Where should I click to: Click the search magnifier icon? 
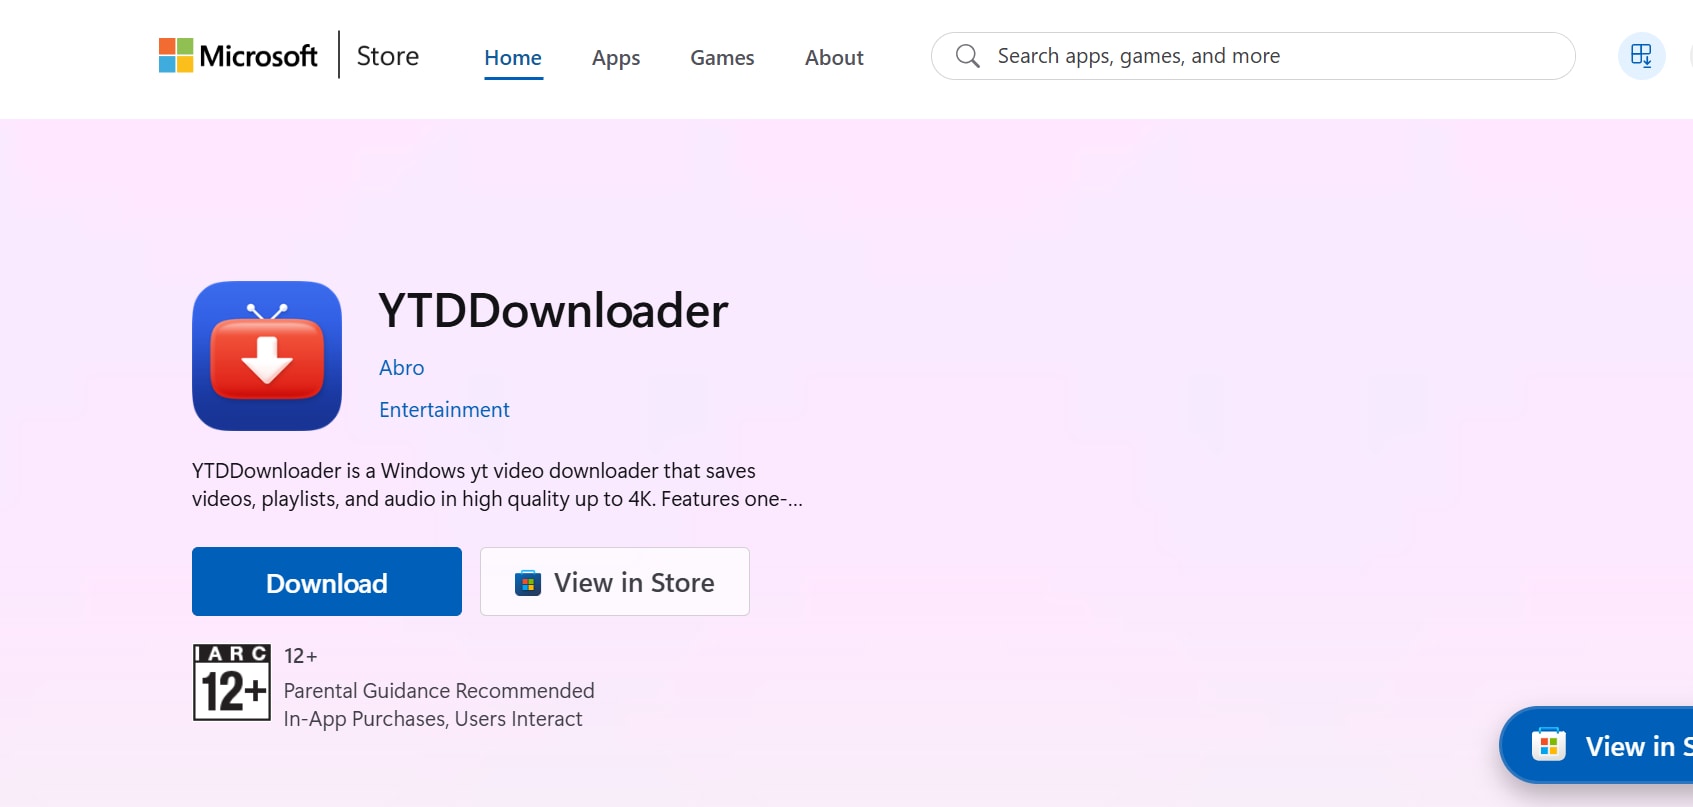[967, 56]
